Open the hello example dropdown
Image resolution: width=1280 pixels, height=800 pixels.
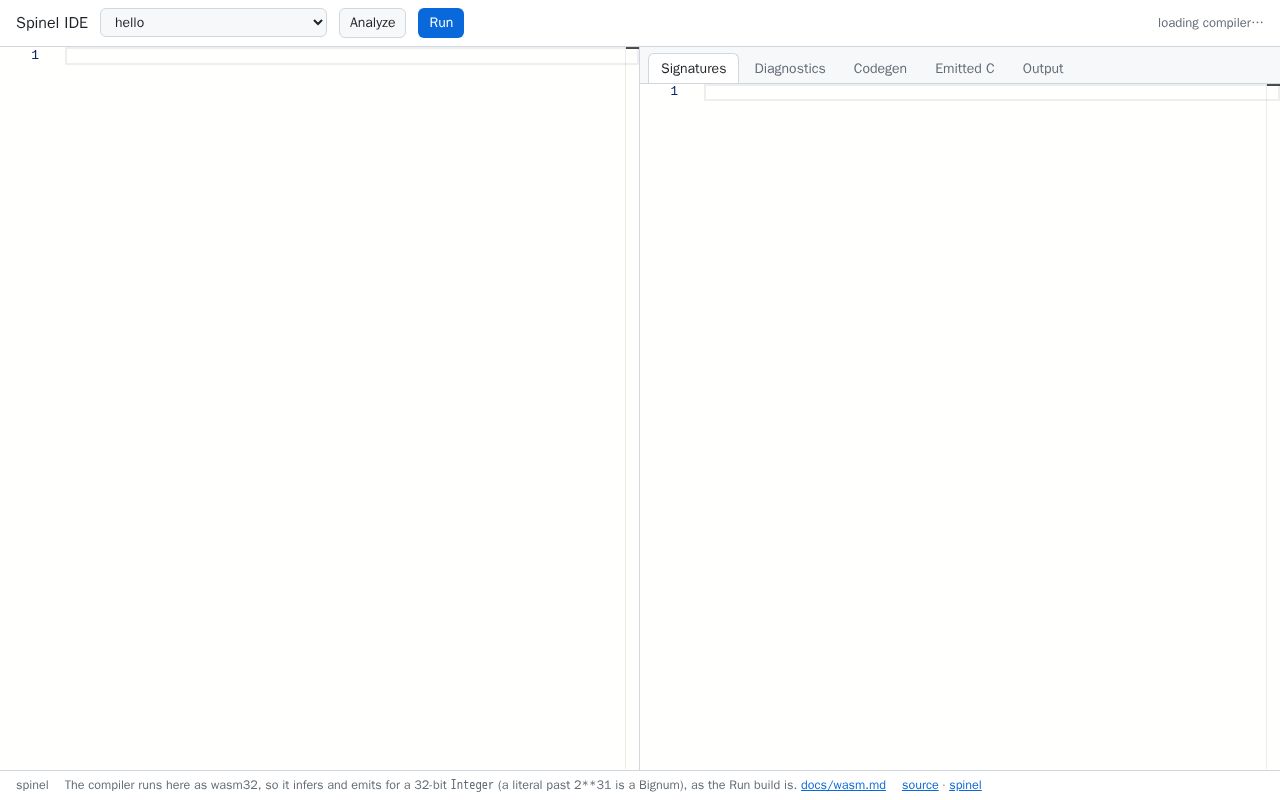coord(213,22)
